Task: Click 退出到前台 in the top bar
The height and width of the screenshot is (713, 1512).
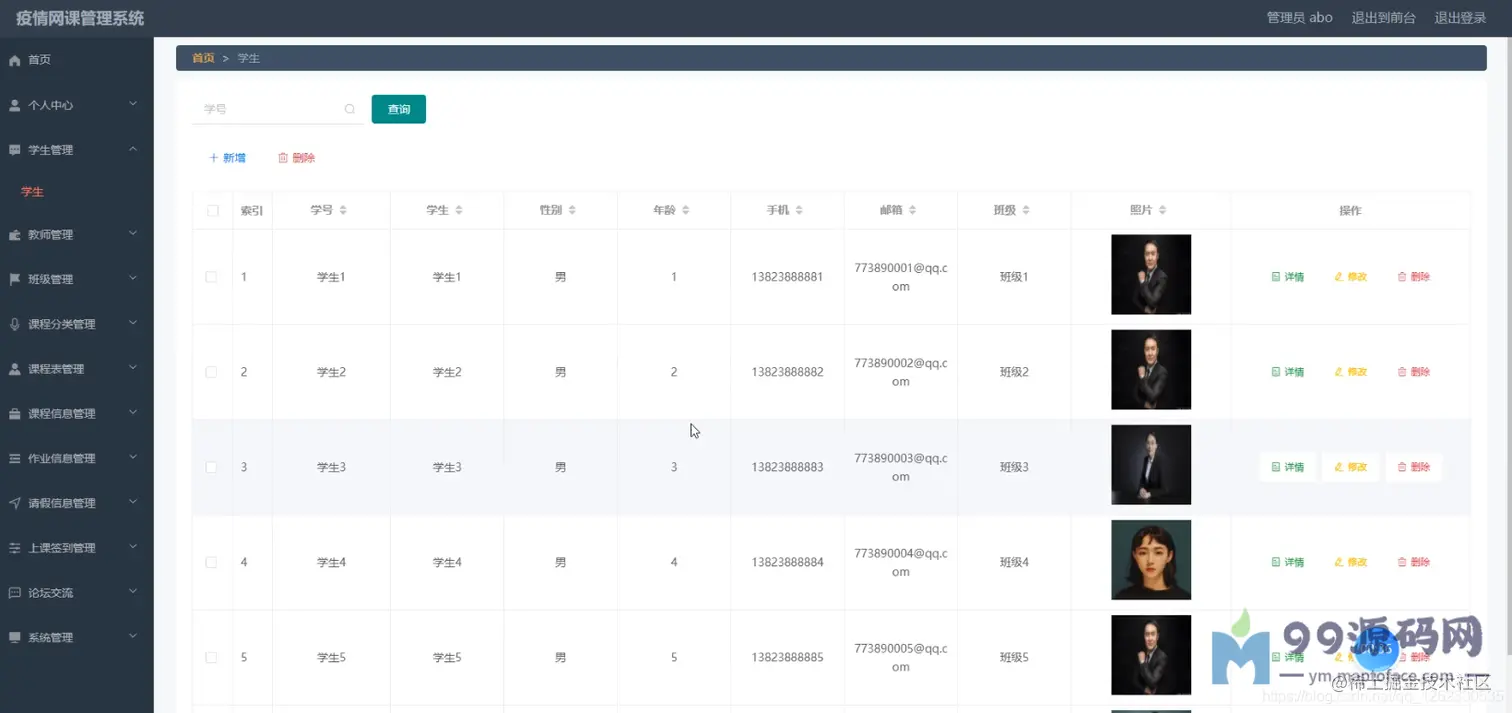Action: [1384, 18]
